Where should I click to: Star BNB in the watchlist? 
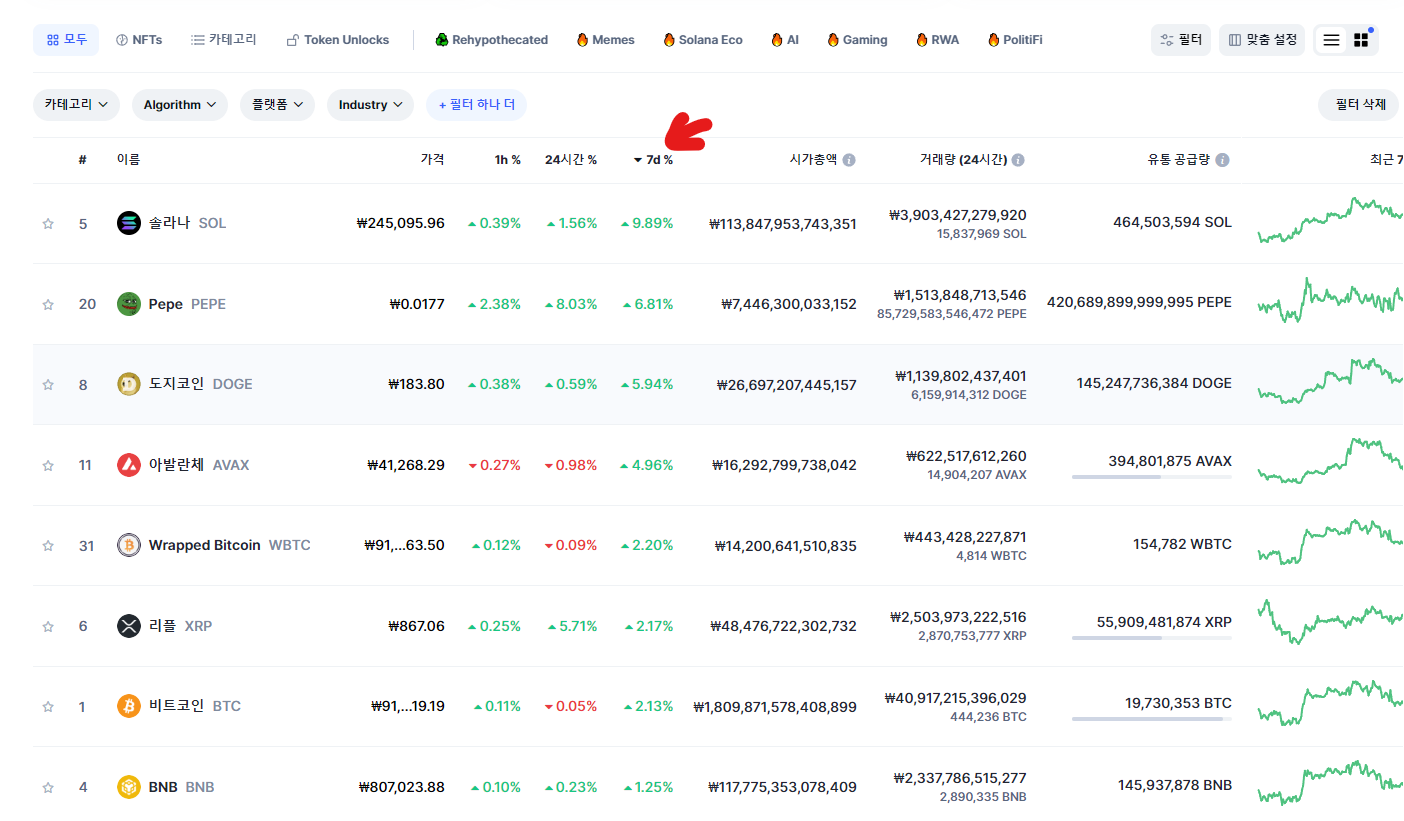coord(48,787)
